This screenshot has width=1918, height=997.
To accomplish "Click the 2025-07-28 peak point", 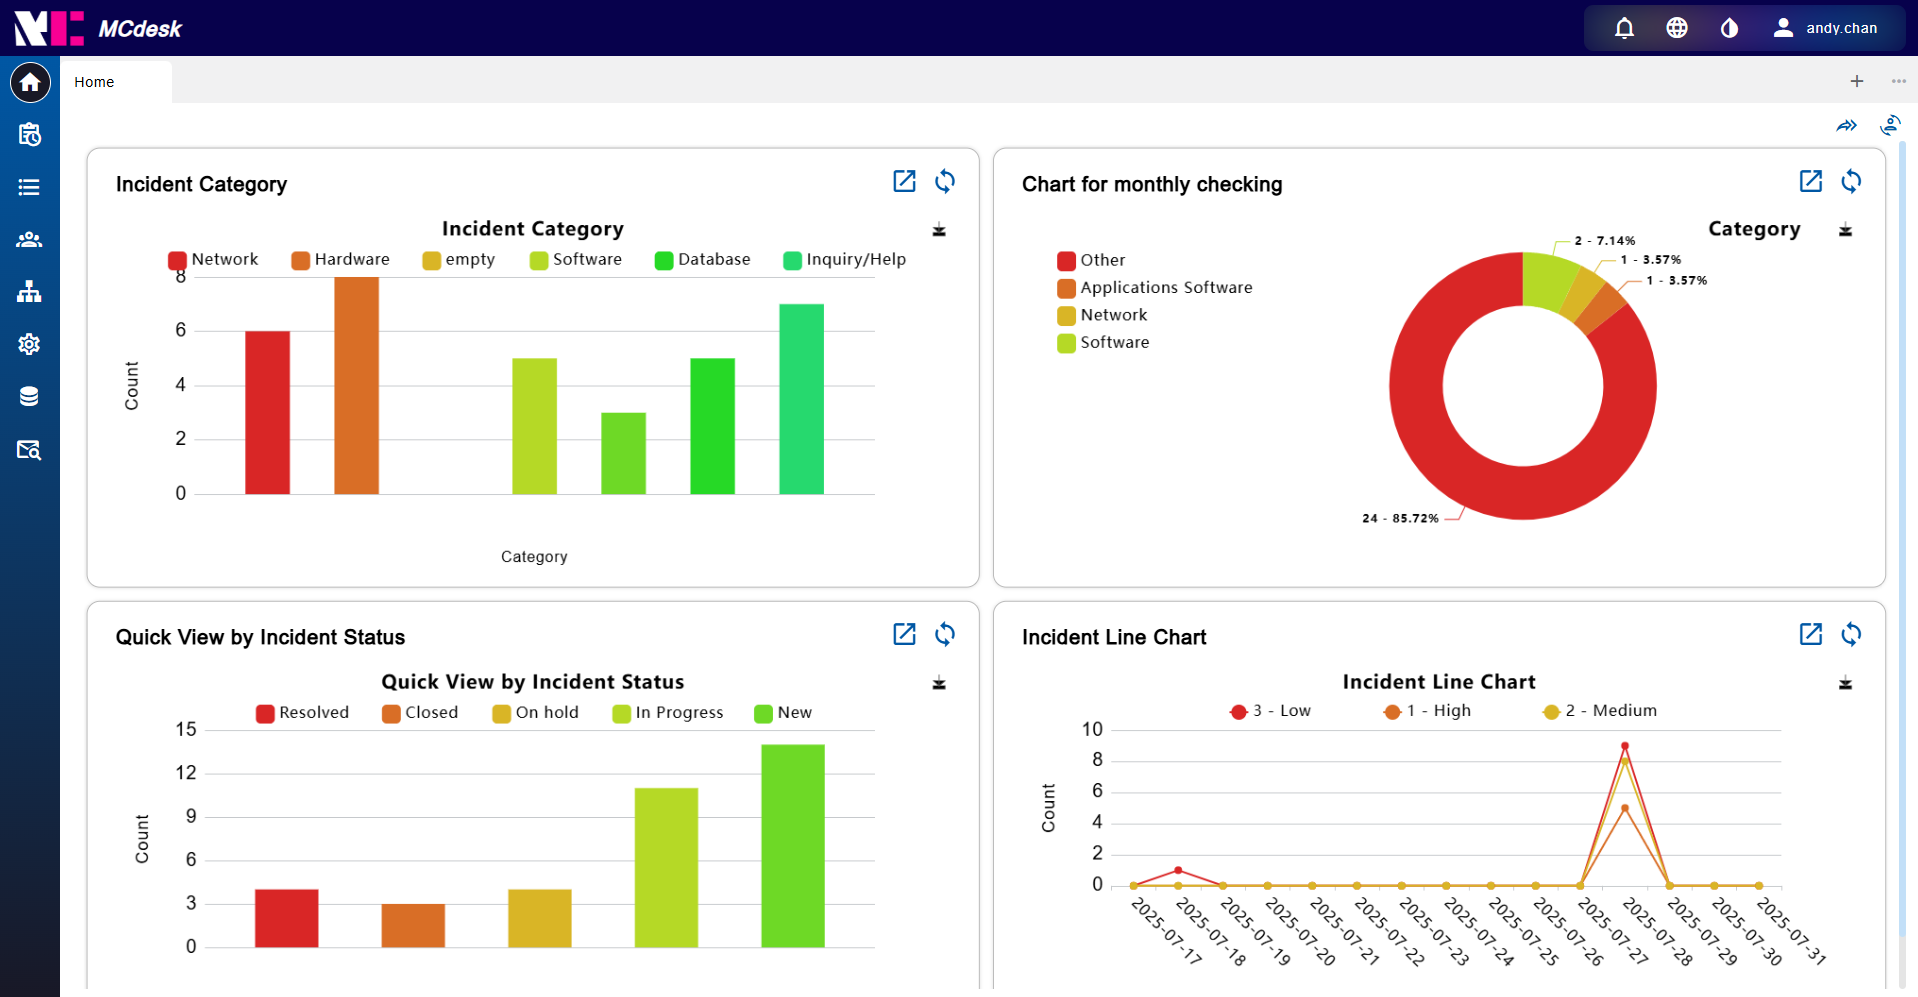I will point(1625,746).
